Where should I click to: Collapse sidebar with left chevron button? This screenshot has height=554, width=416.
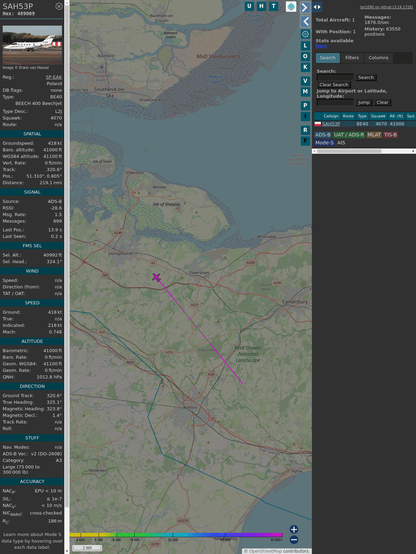click(305, 22)
